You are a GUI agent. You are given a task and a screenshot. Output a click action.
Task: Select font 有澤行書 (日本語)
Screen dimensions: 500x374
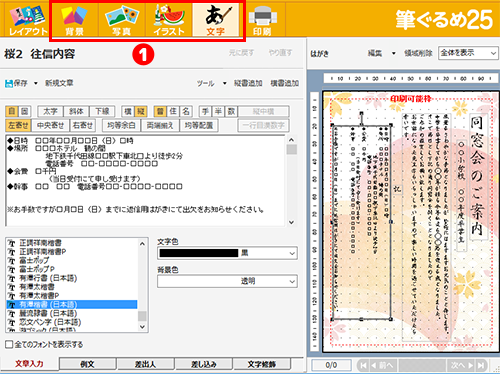(x=48, y=278)
